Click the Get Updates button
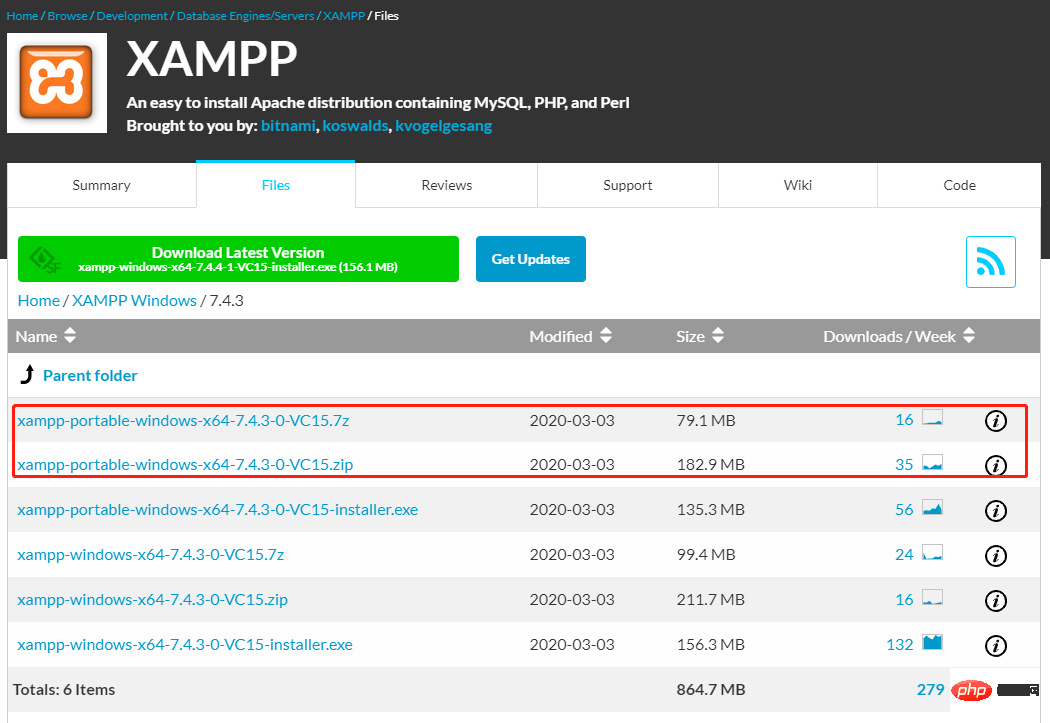The image size is (1050, 723). [530, 258]
